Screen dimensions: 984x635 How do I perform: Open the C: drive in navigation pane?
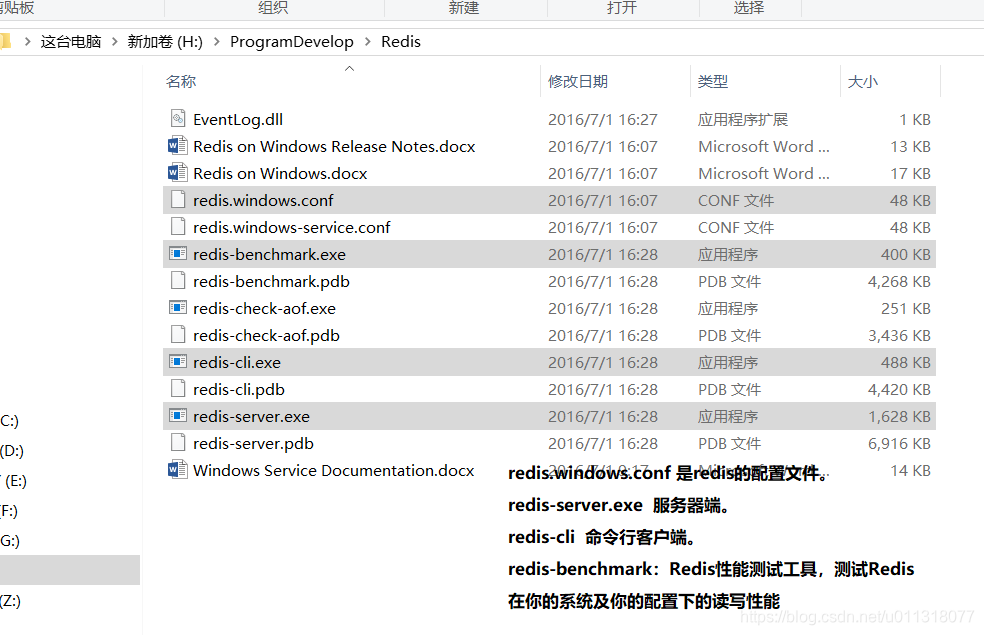coord(9,420)
